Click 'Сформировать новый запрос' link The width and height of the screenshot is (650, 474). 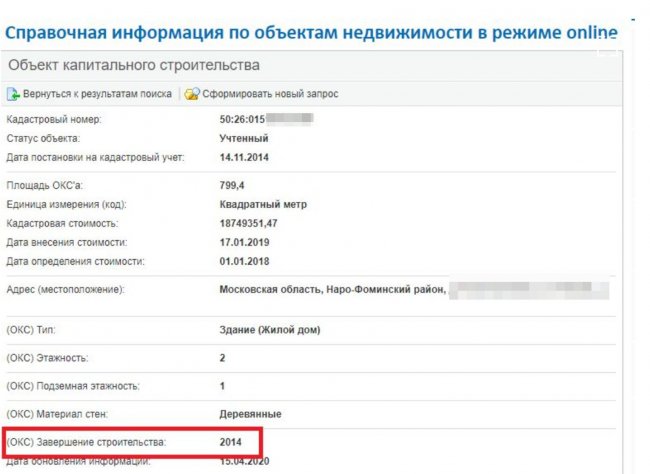coord(270,94)
